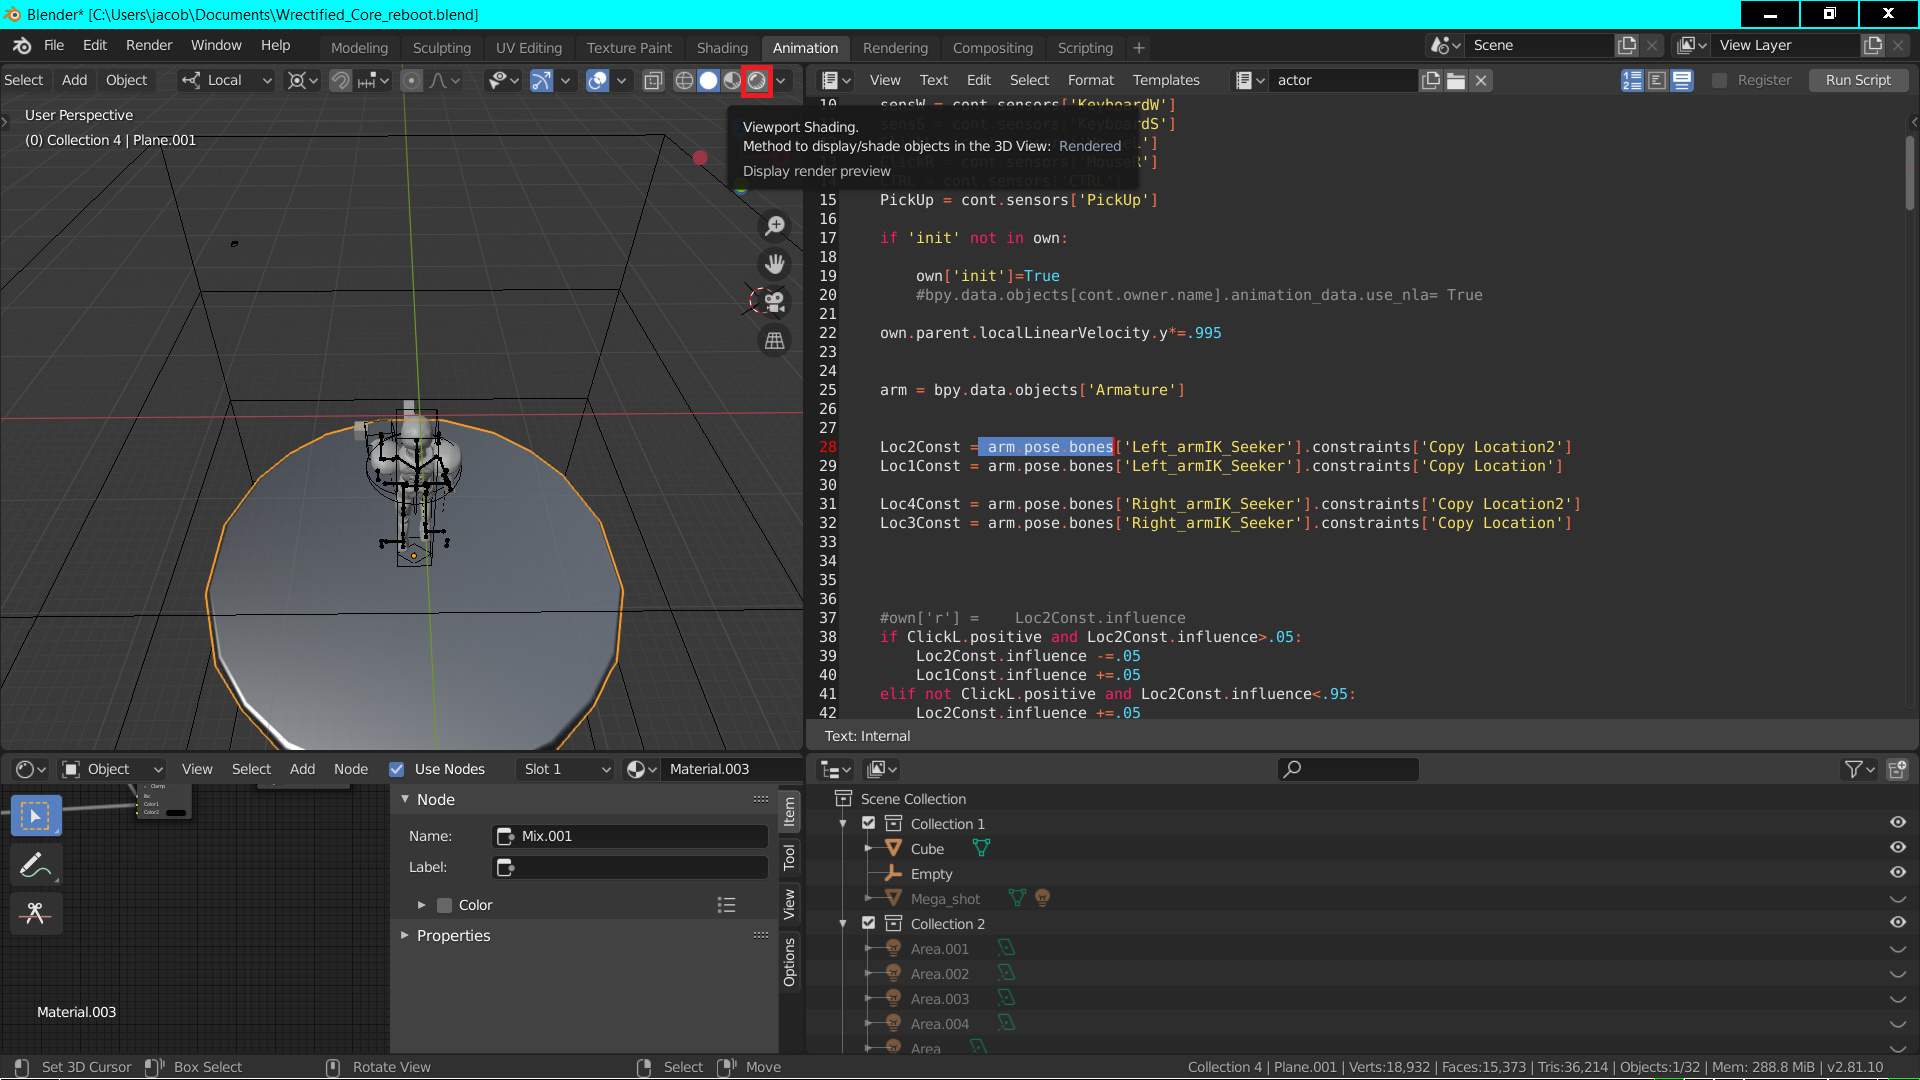Open the Item sidebar tab
The width and height of the screenshot is (1920, 1080).
pyautogui.click(x=789, y=811)
